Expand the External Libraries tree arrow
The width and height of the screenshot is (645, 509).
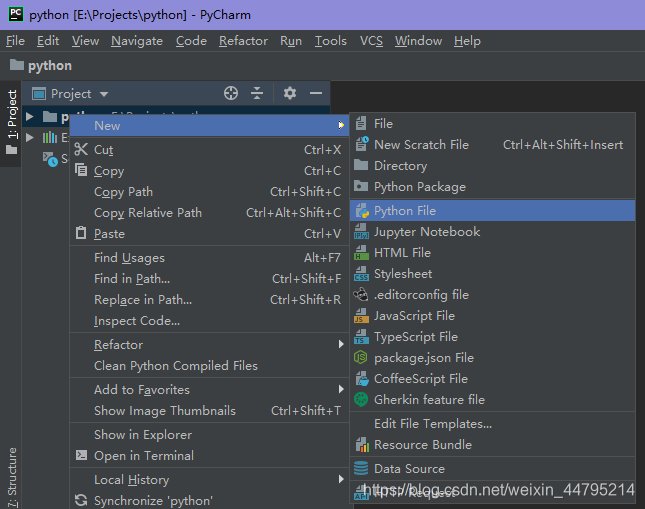pos(30,137)
